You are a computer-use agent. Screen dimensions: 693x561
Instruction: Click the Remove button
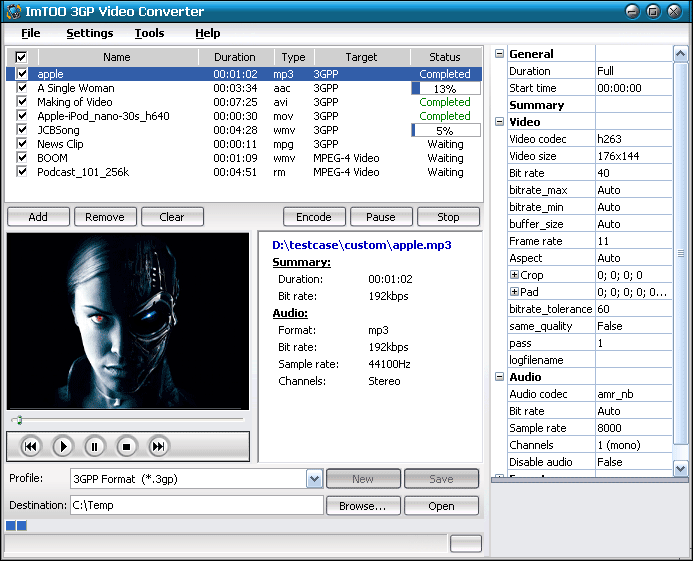(x=105, y=217)
